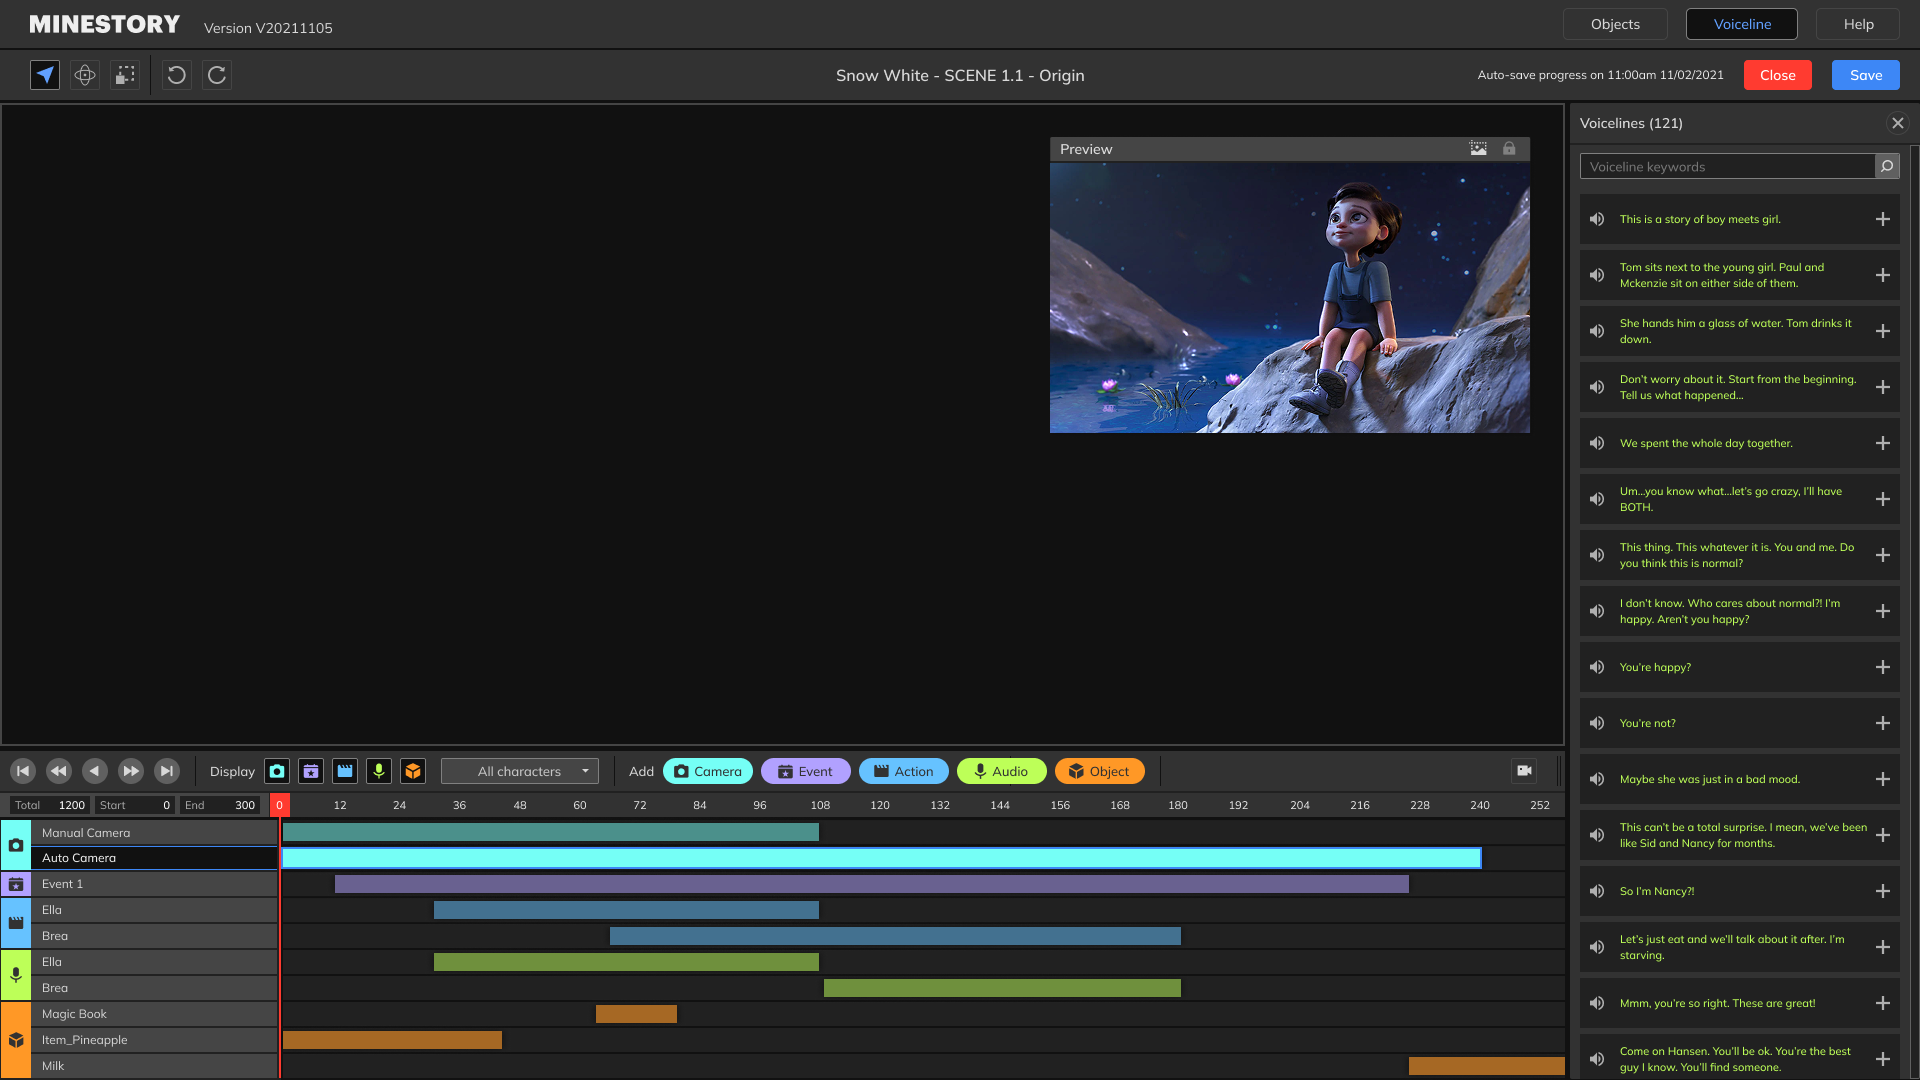Click the redo icon
This screenshot has height=1080, width=1920.
(x=217, y=75)
